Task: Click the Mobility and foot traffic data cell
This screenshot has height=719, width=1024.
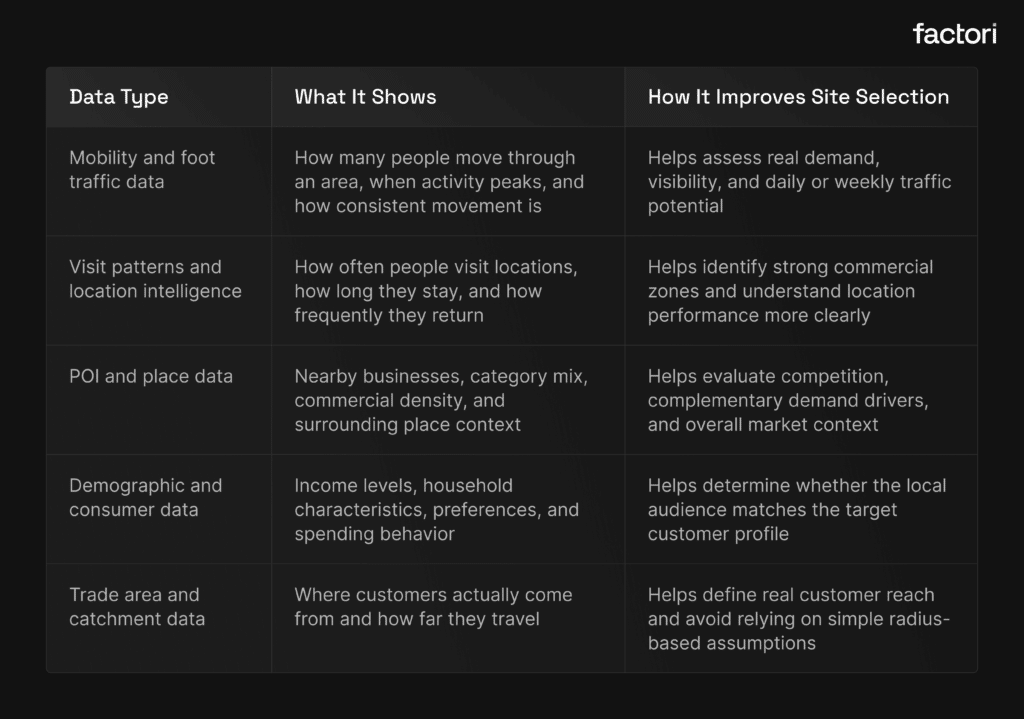Action: [142, 170]
